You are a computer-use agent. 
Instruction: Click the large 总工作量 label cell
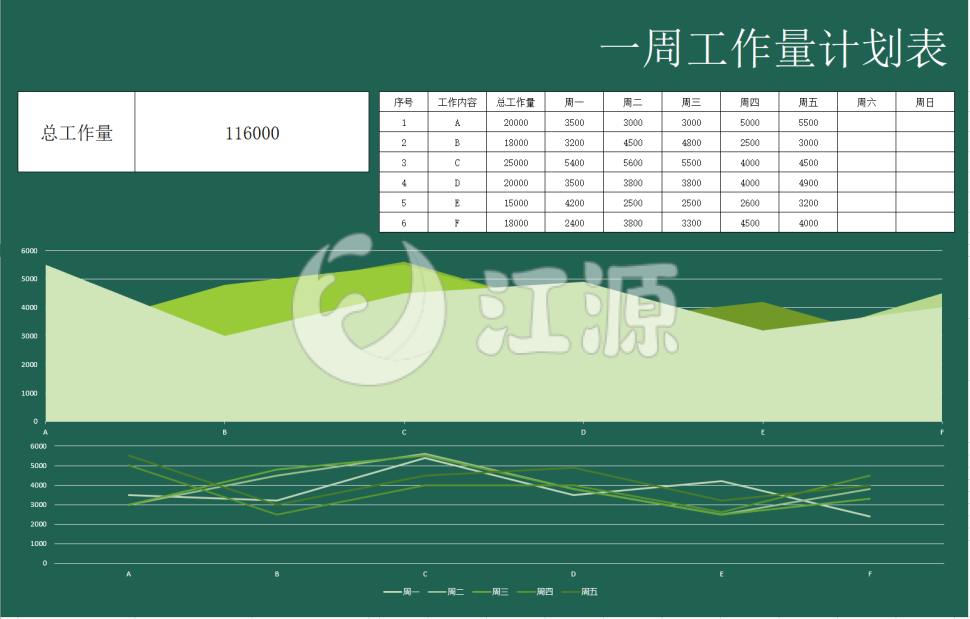[77, 132]
